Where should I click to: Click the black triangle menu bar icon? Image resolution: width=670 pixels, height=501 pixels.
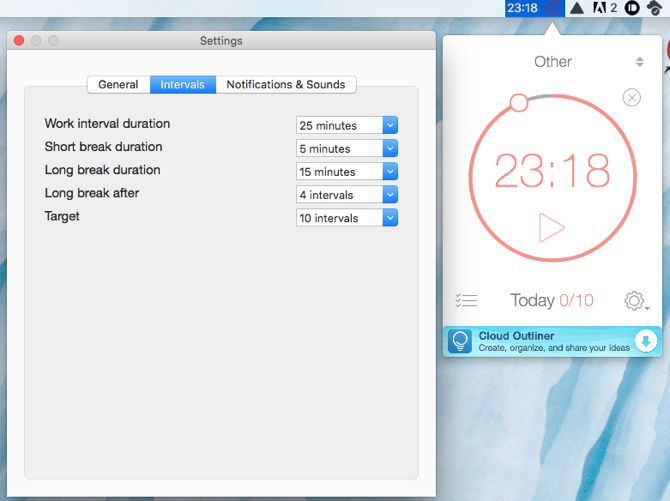click(577, 8)
